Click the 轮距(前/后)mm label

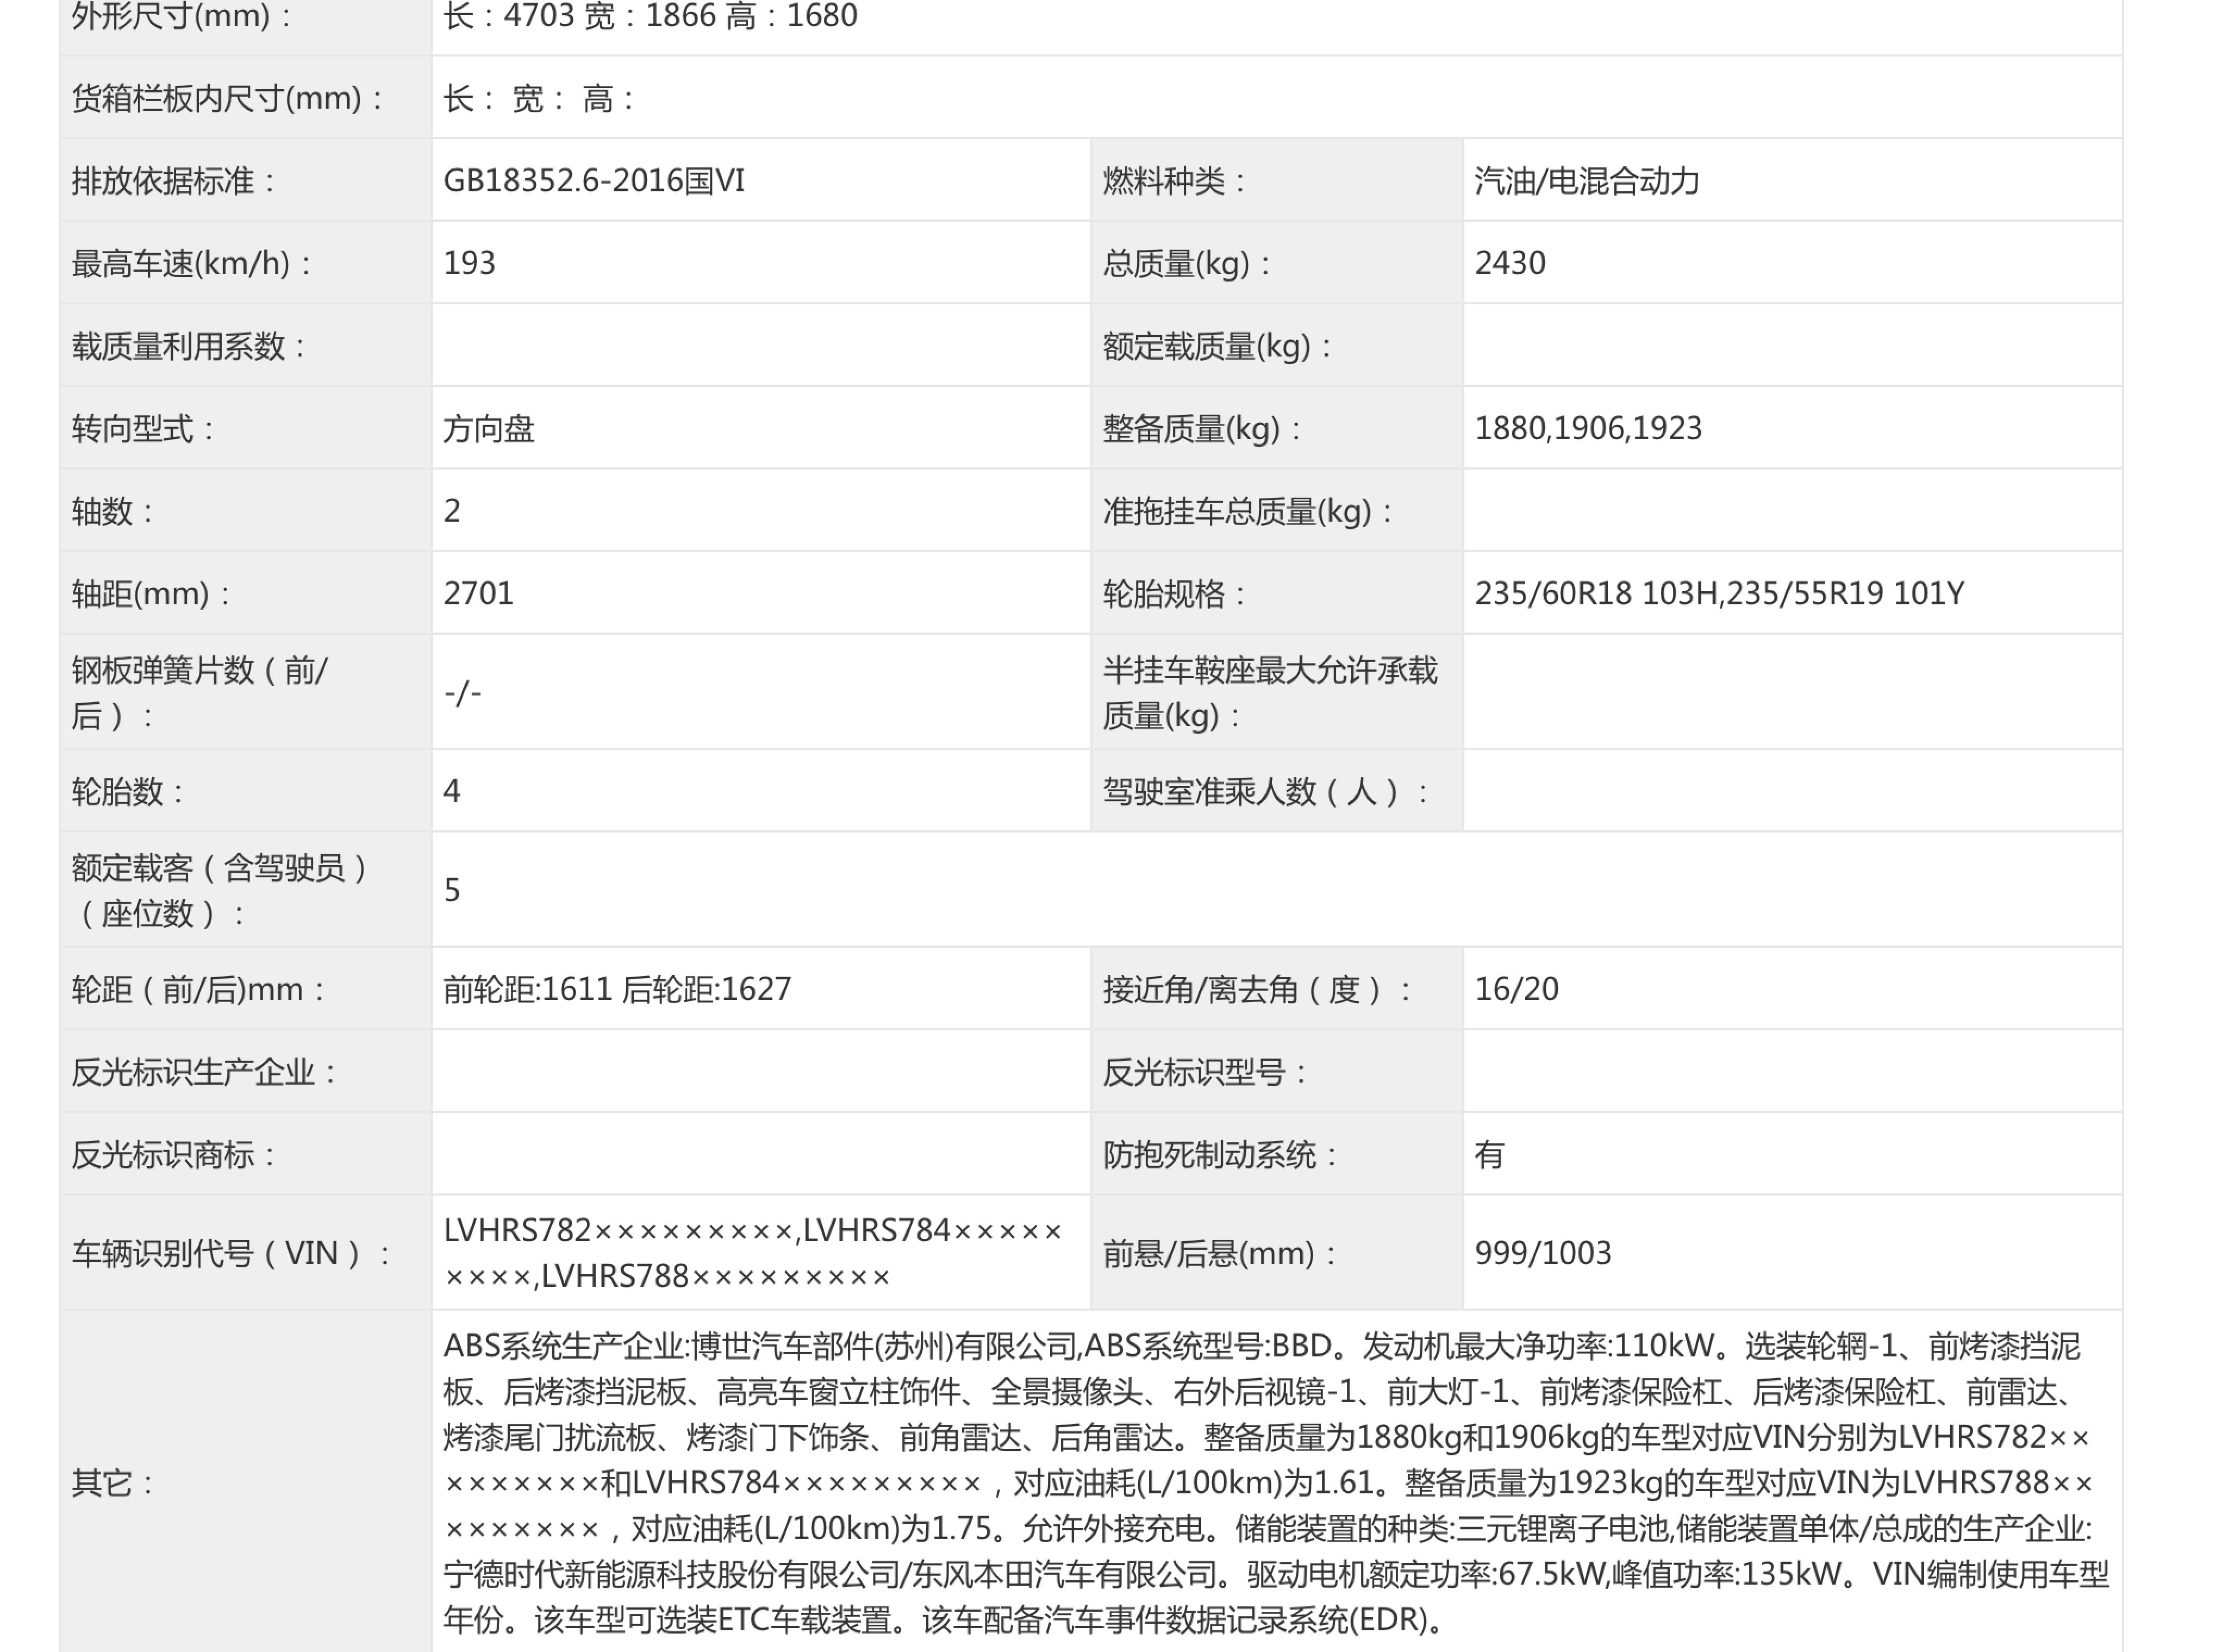tap(198, 990)
